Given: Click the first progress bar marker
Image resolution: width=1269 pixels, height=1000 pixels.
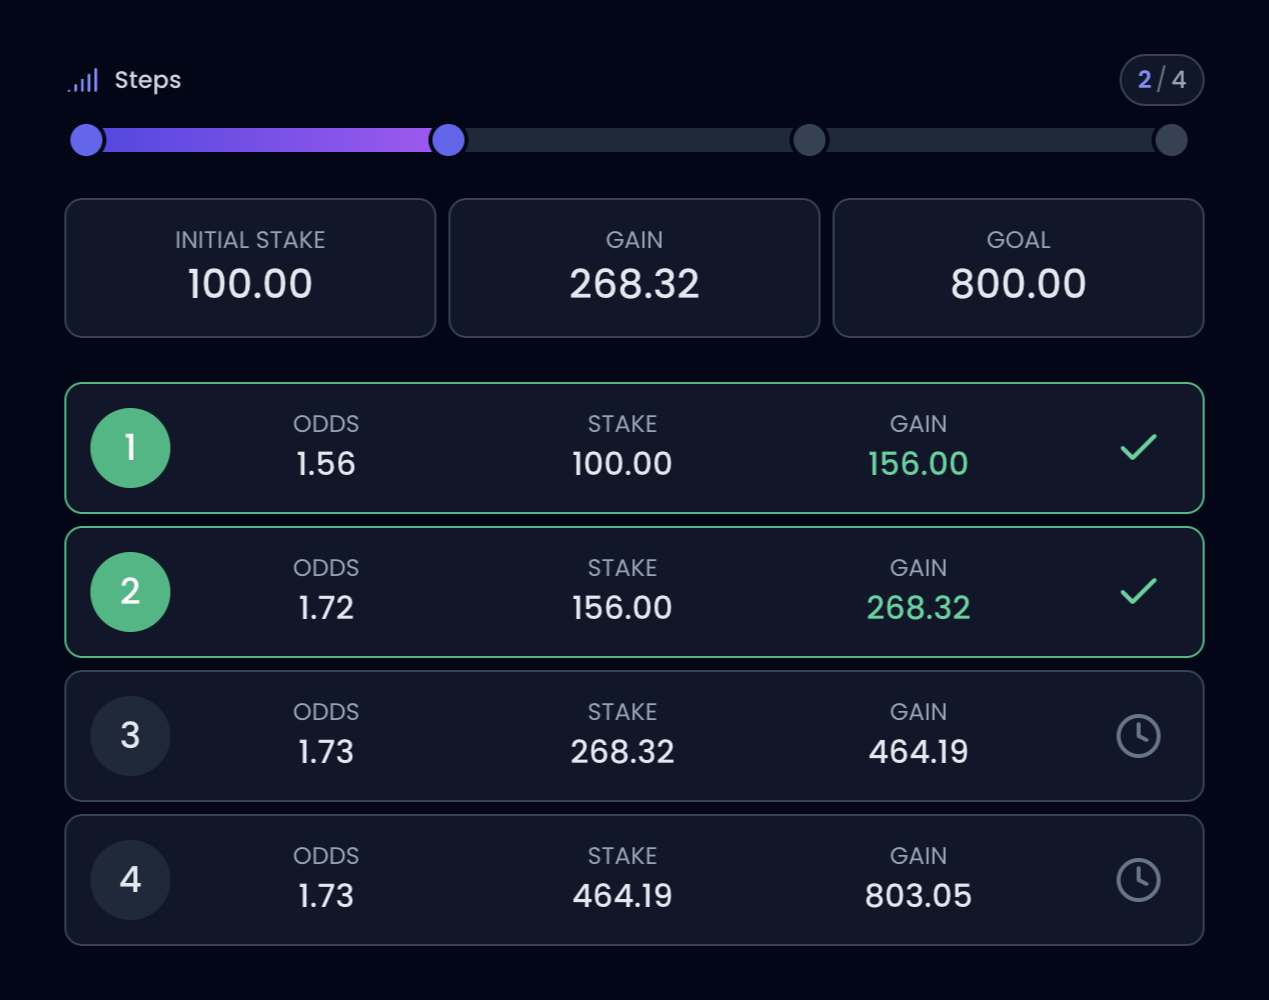Looking at the screenshot, I should click(87, 140).
